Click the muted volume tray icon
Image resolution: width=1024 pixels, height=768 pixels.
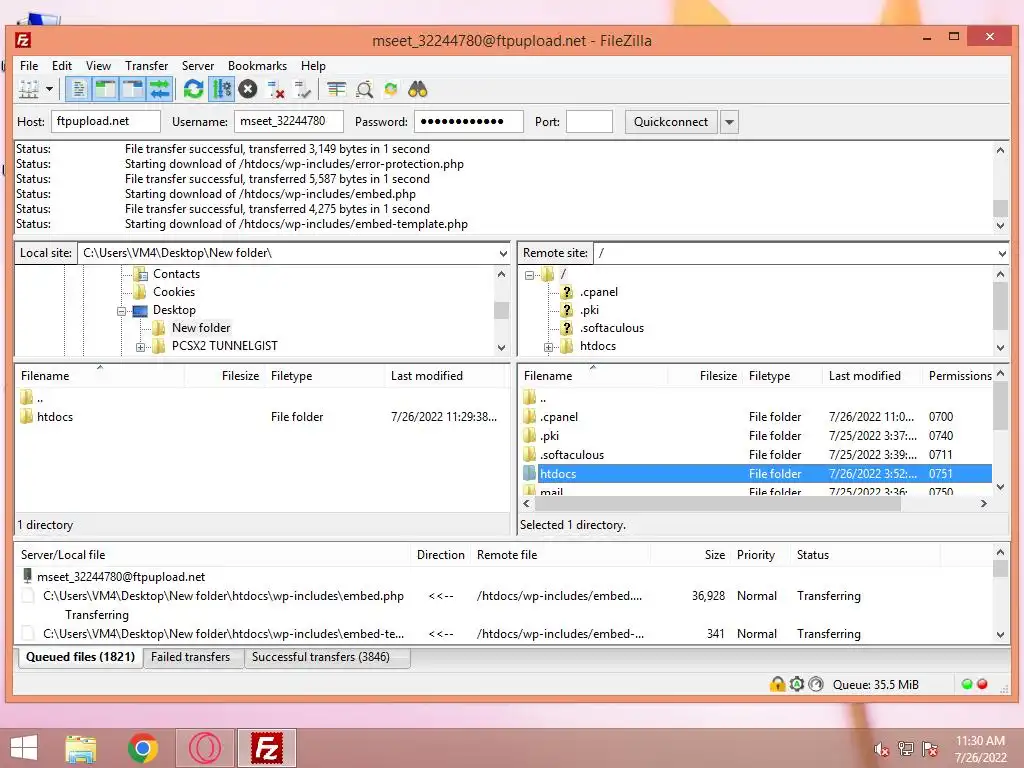[x=882, y=749]
